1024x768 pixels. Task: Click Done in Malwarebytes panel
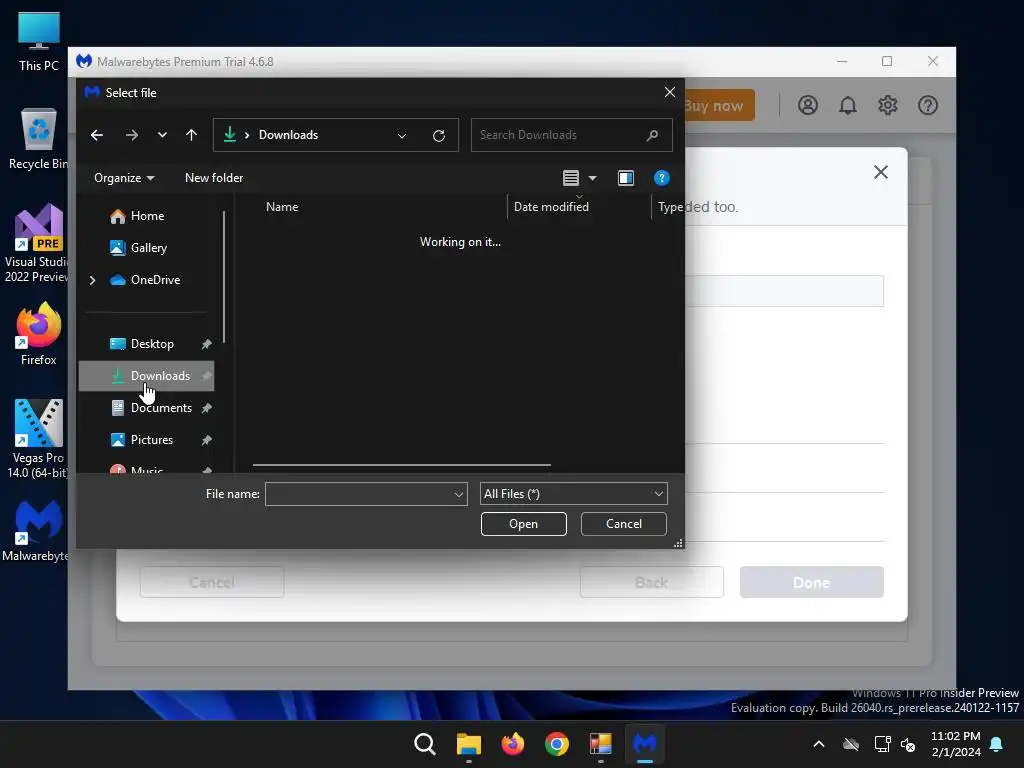click(812, 583)
